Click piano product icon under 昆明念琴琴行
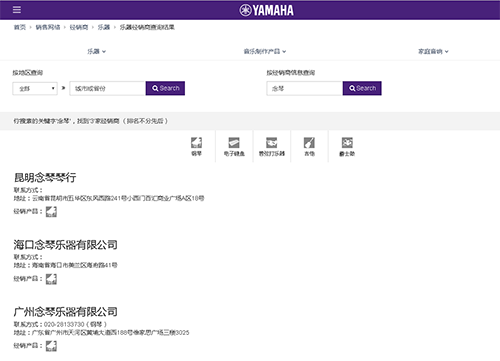The width and height of the screenshot is (500, 361). pos(51,211)
